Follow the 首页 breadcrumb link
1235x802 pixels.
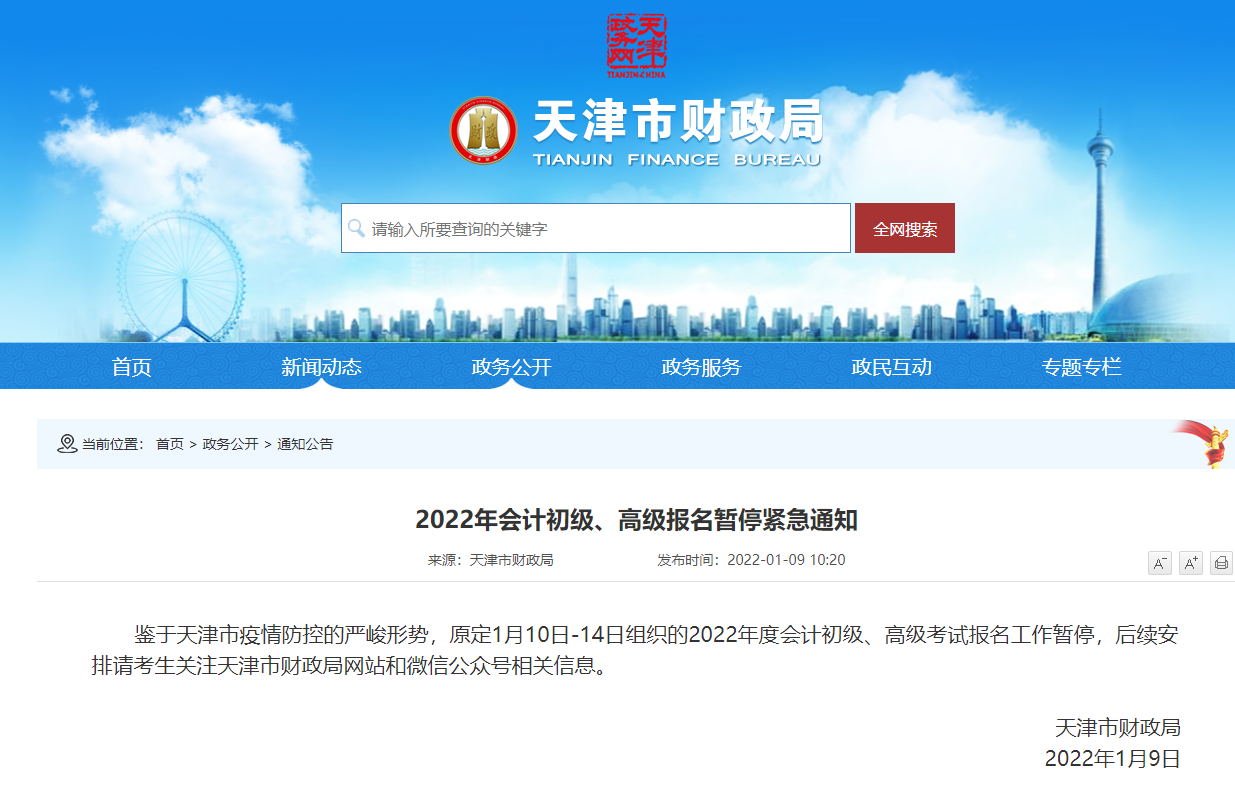[x=170, y=444]
